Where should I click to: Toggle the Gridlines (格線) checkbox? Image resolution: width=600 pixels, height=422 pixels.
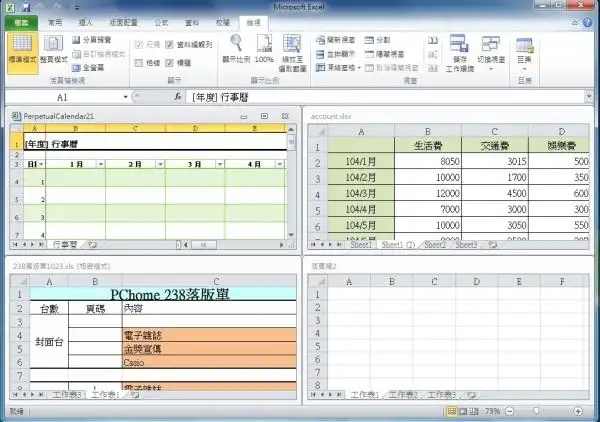point(139,63)
